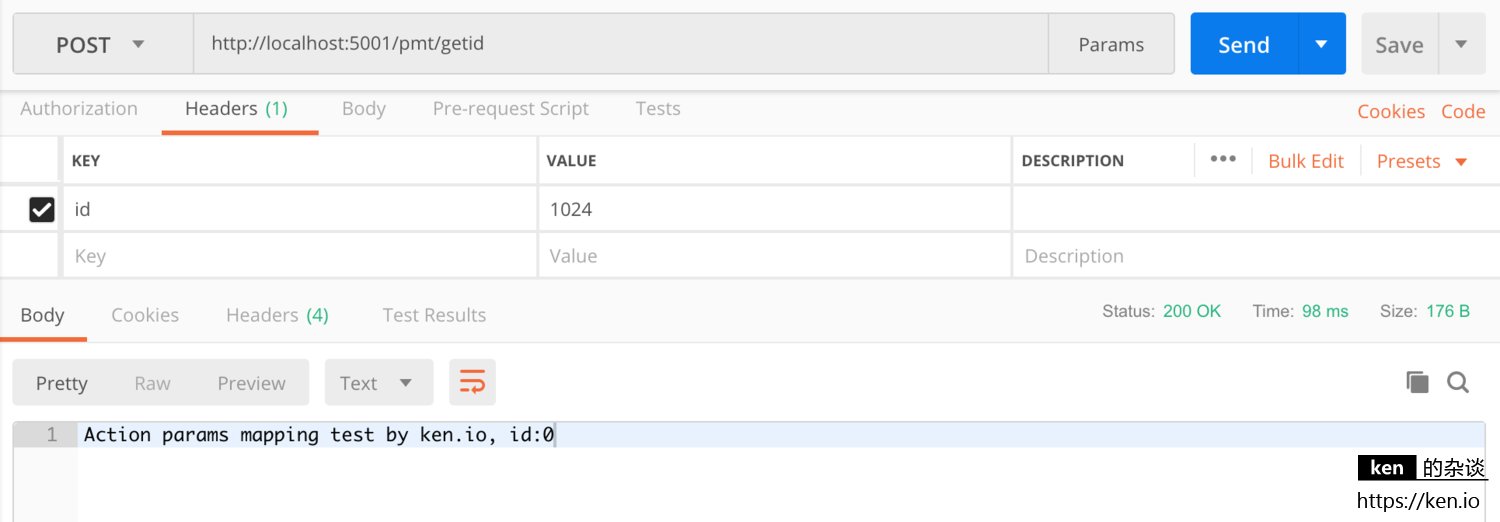Viewport: 1500px width, 522px height.
Task: Toggle word wrap icon in response toolbar
Action: point(472,382)
